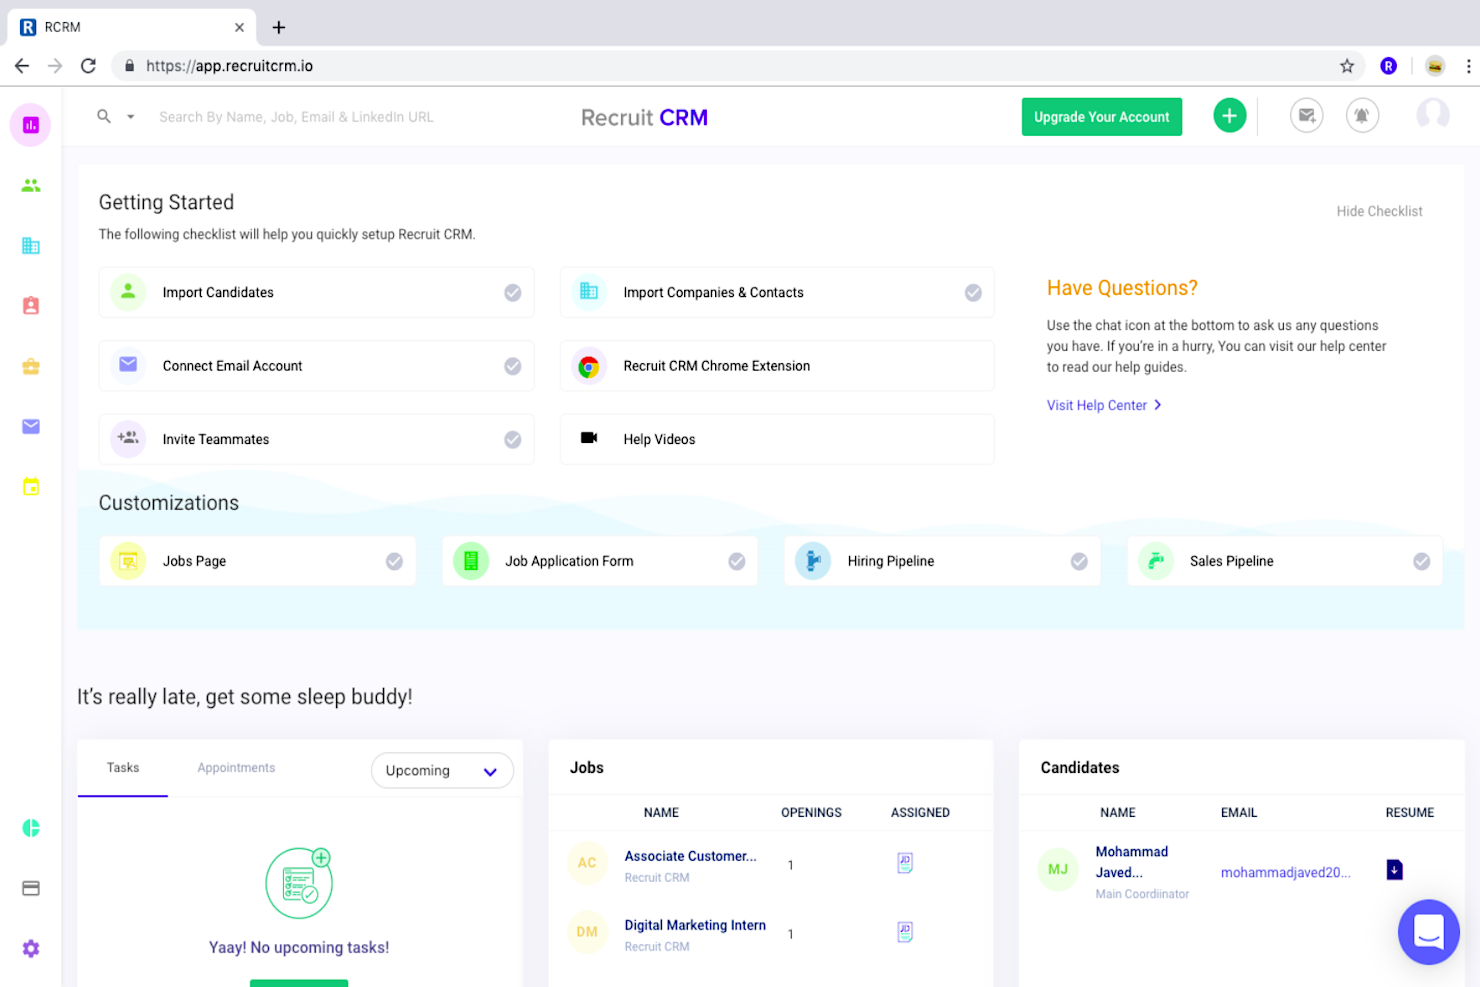Open the Contacts badge icon in the sidebar

[x=31, y=306]
